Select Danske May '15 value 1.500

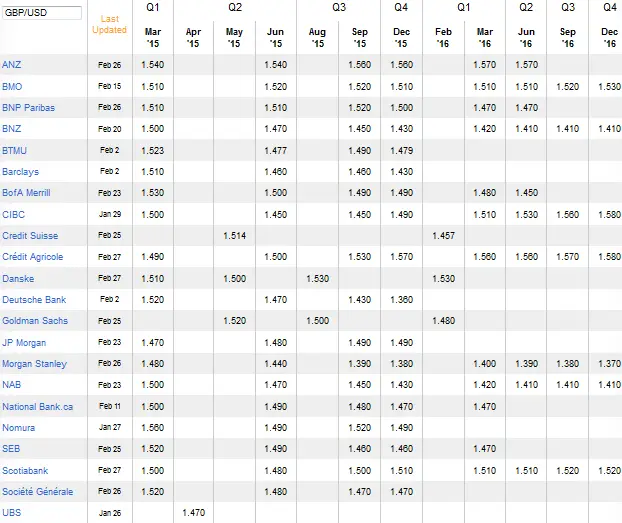coord(234,279)
